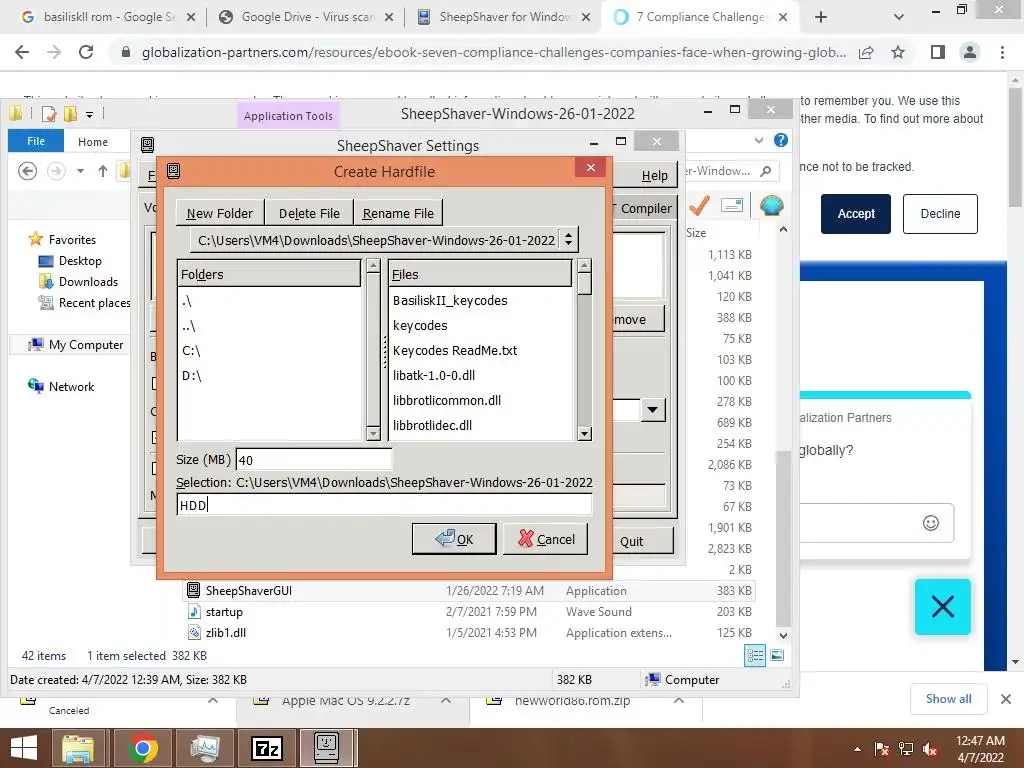Viewport: 1024px width, 768px height.
Task: Open the Application Tools ribbon tab
Action: [288, 116]
